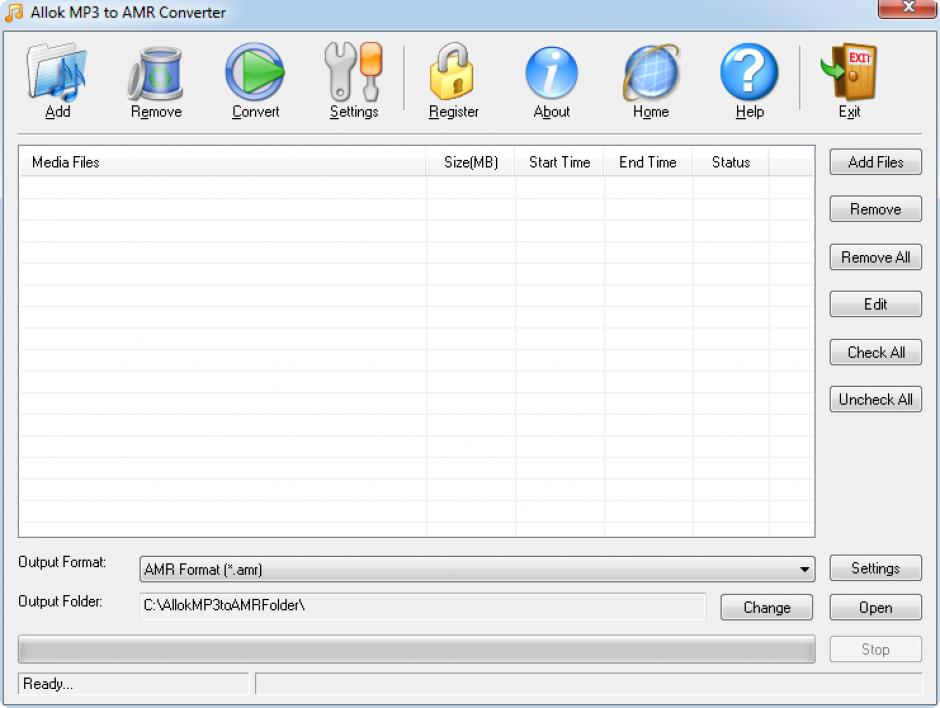Click the Check All button

pos(875,352)
